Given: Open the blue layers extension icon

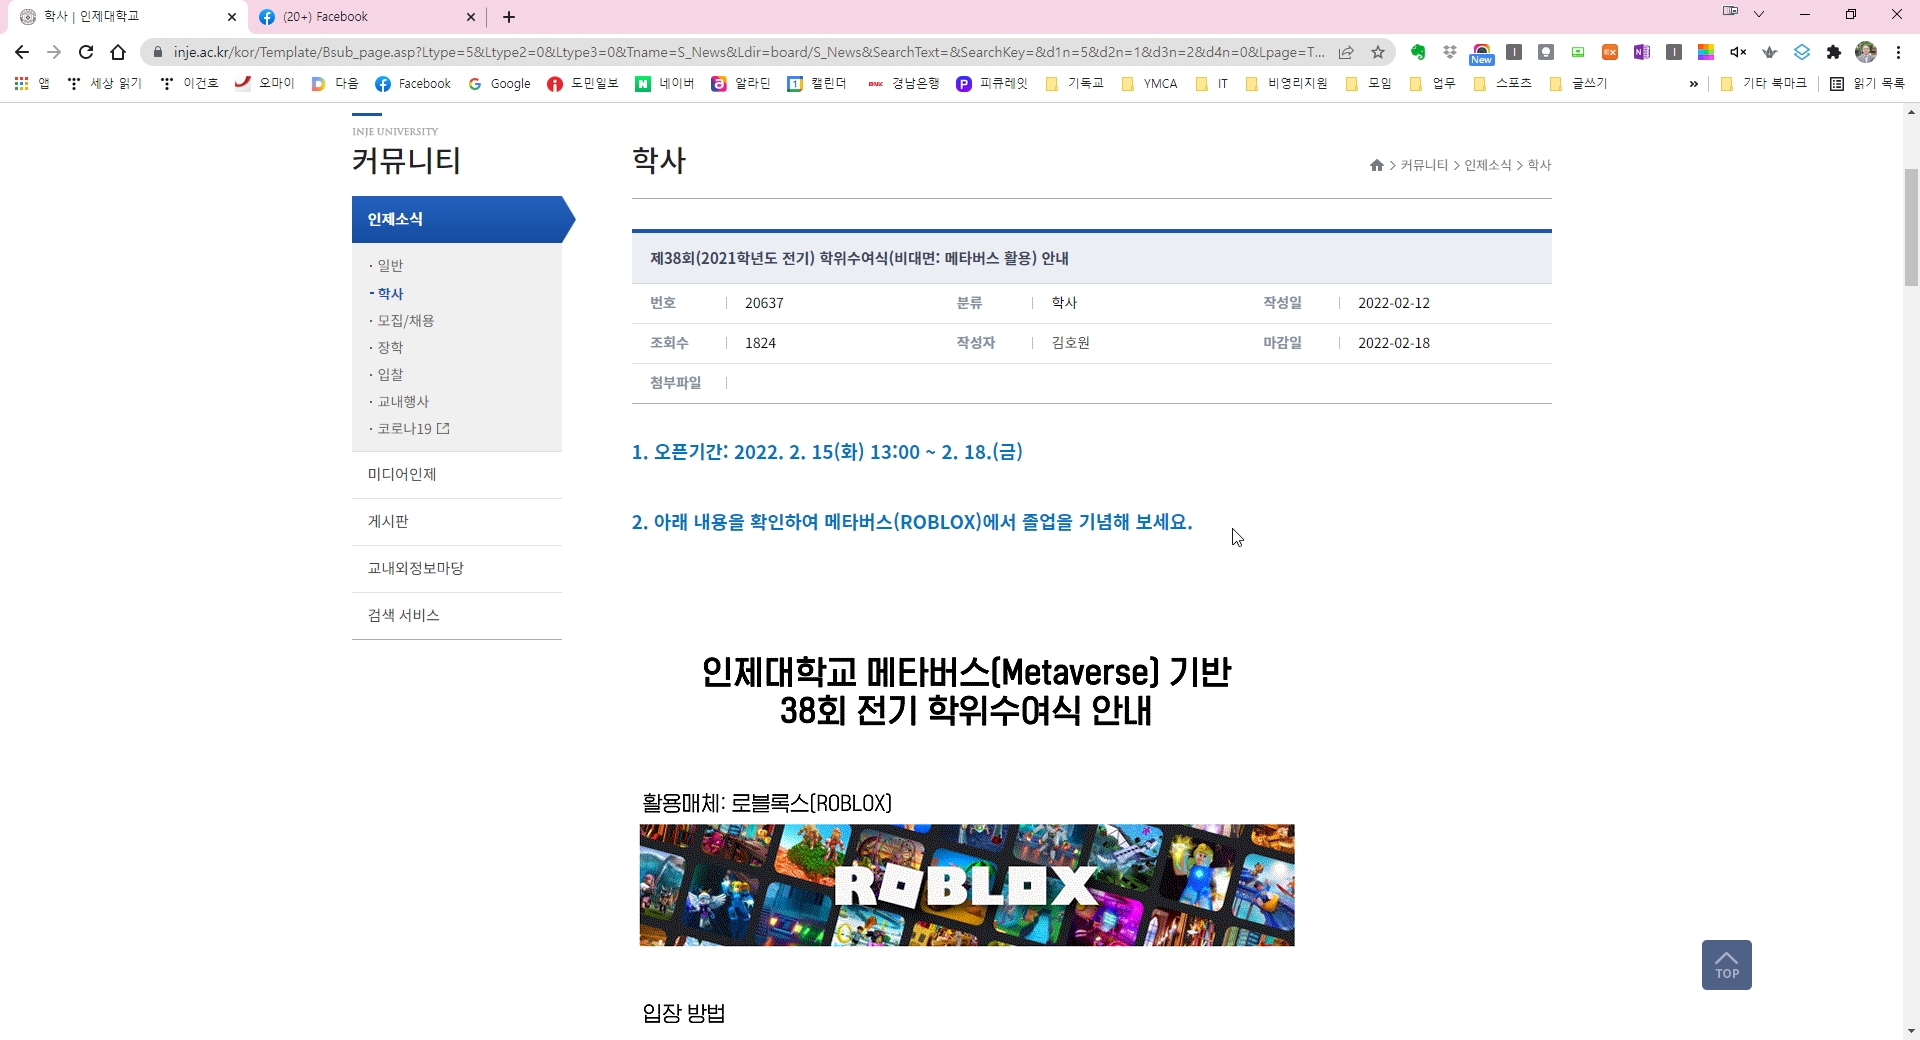Looking at the screenshot, I should point(1801,52).
